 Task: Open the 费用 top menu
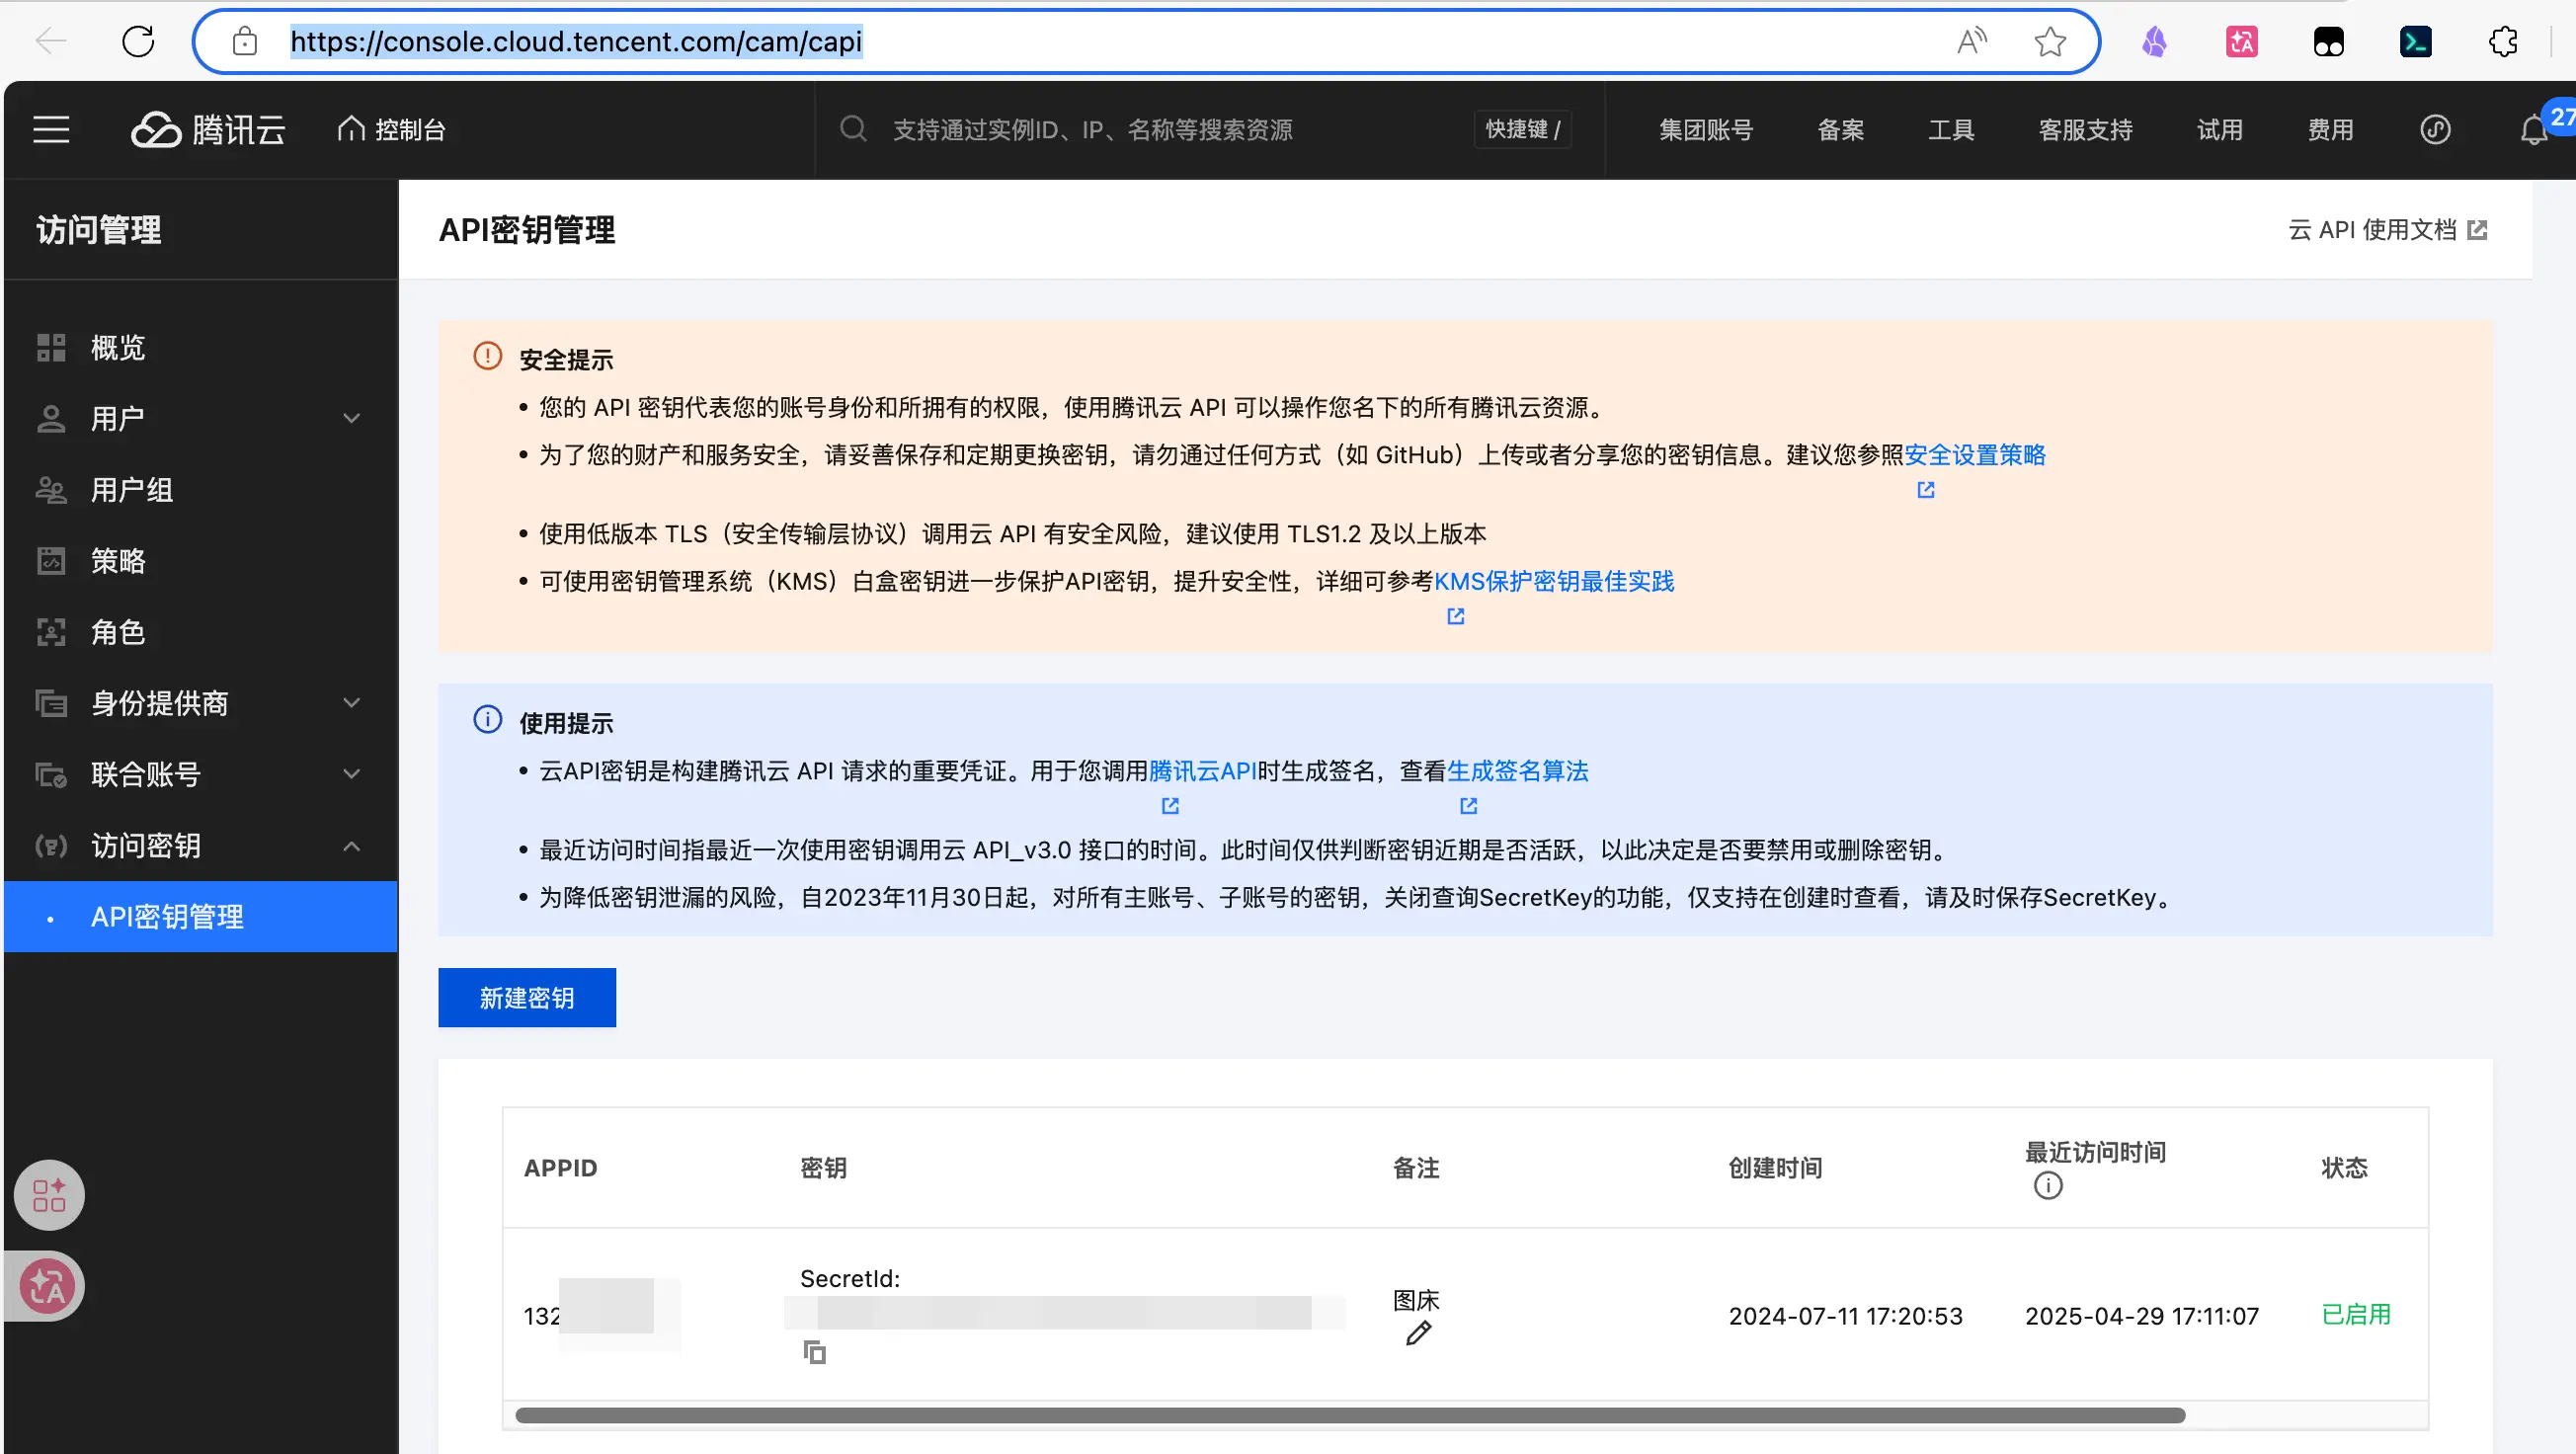2329,130
